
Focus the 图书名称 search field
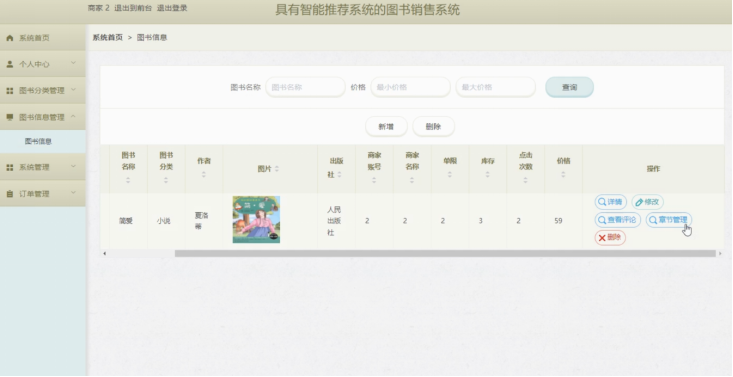pyautogui.click(x=305, y=87)
